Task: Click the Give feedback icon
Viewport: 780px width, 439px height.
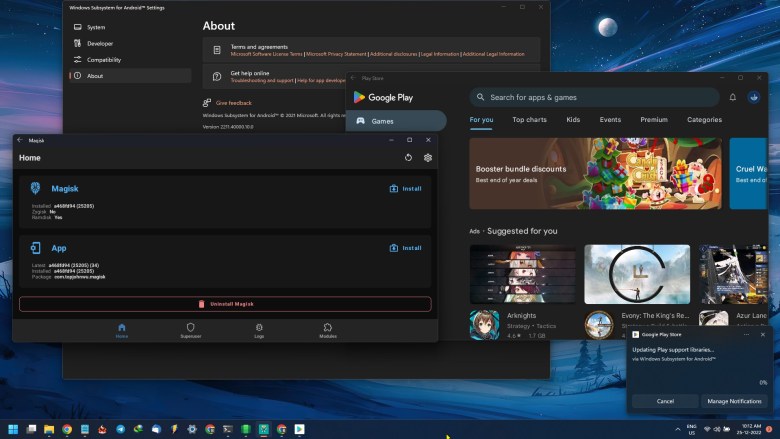Action: (207, 103)
